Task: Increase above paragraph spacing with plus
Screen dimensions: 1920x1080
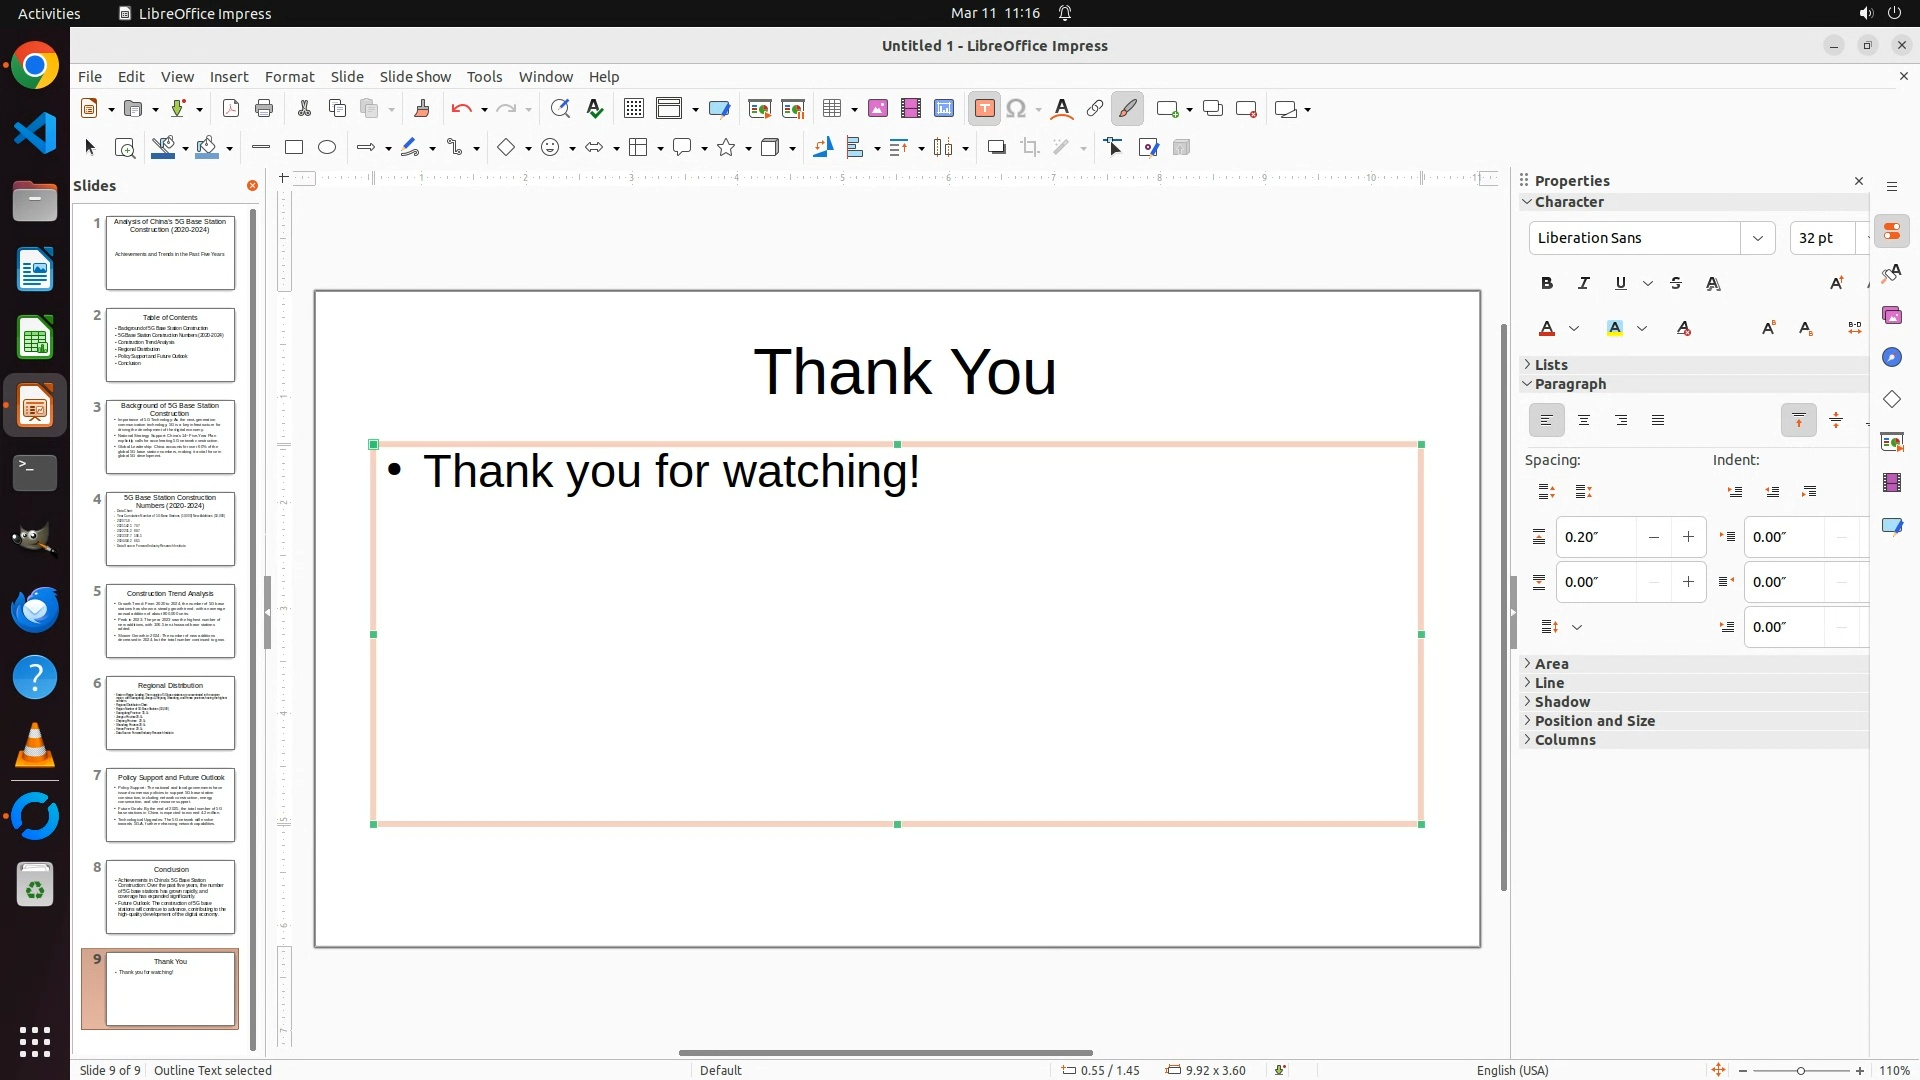Action: (1688, 537)
